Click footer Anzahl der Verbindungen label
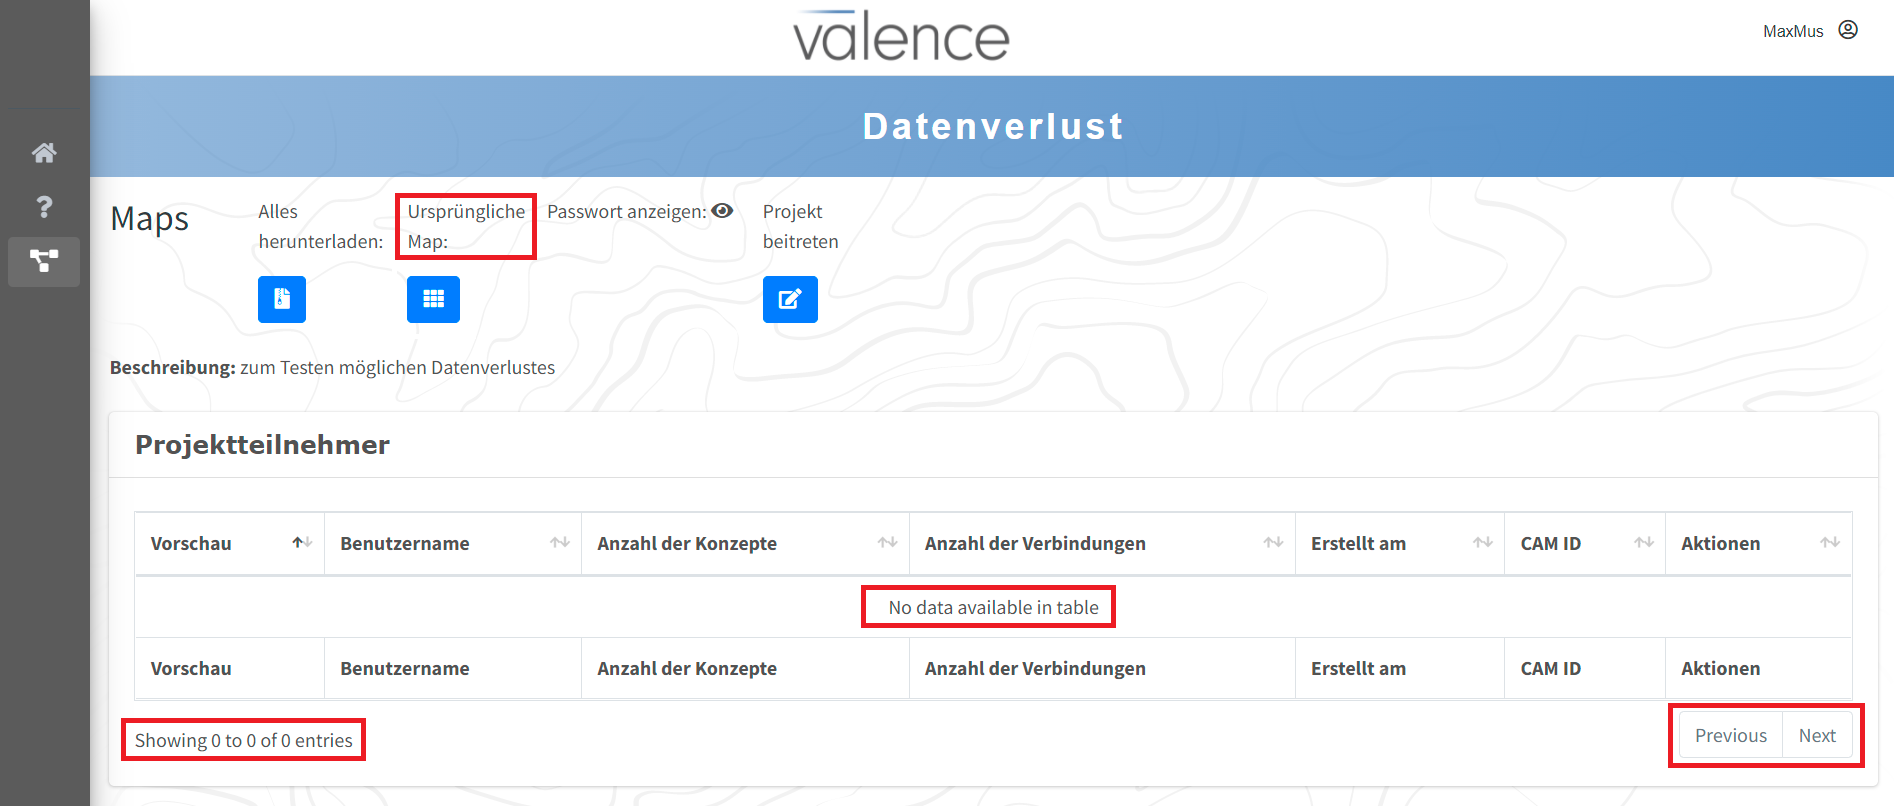Viewport: 1894px width, 806px height. [1035, 668]
